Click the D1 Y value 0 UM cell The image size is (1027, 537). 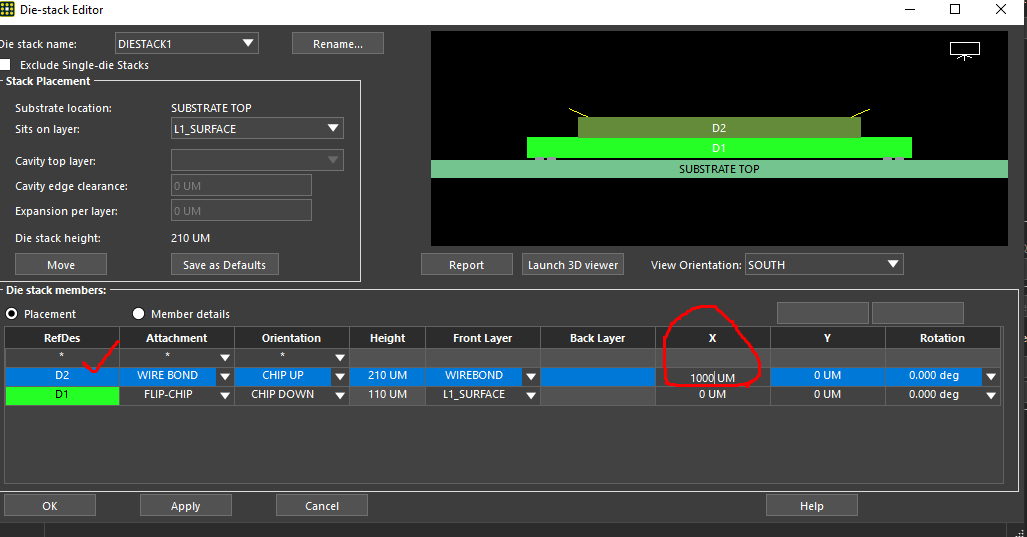[x=827, y=395]
